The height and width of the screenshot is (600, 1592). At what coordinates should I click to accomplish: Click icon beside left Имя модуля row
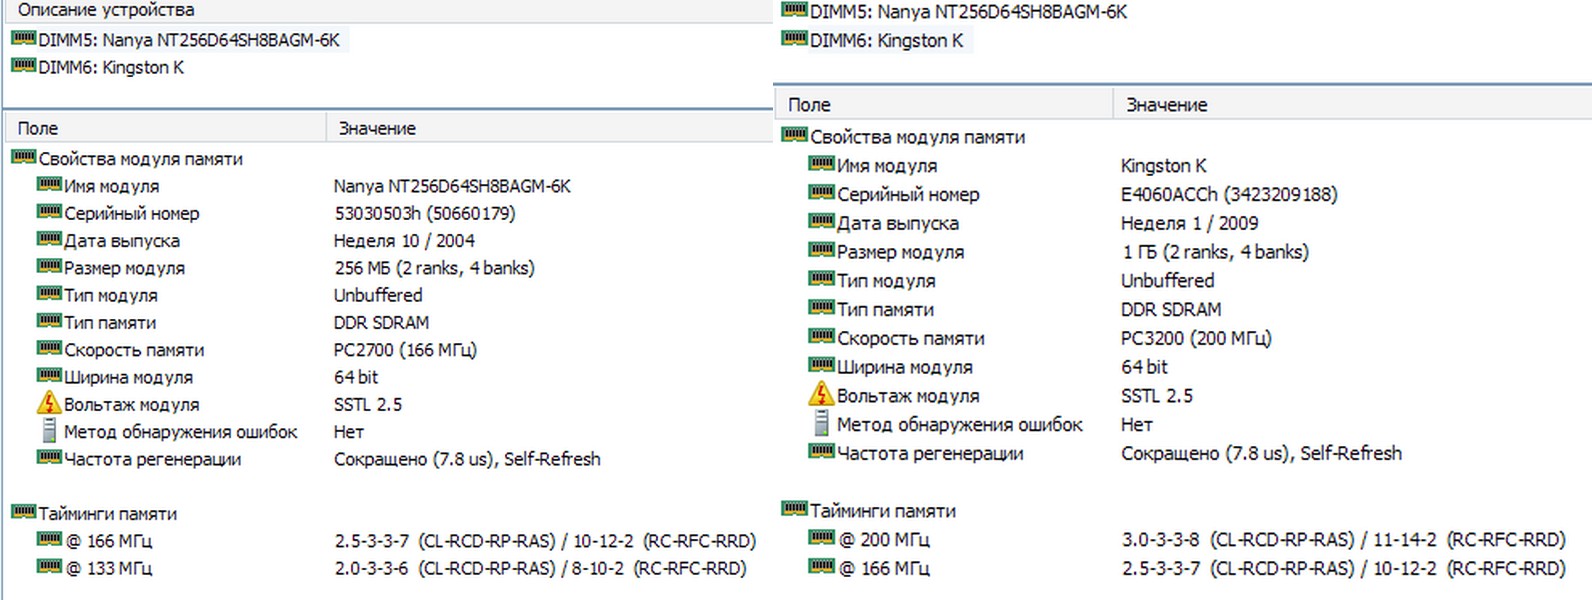[49, 184]
